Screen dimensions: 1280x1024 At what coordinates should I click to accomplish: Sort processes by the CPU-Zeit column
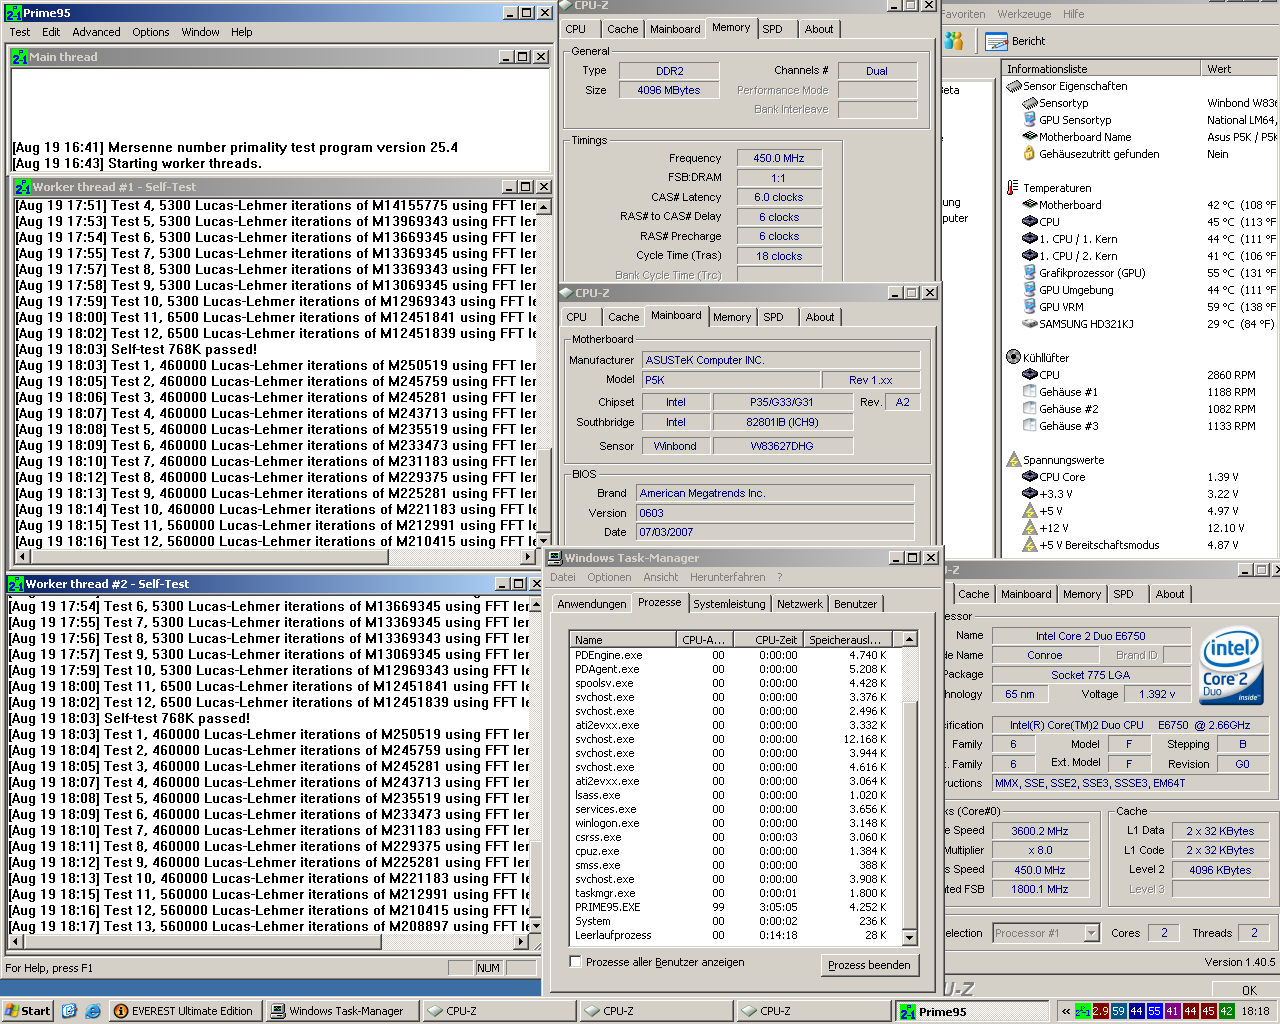click(x=770, y=639)
